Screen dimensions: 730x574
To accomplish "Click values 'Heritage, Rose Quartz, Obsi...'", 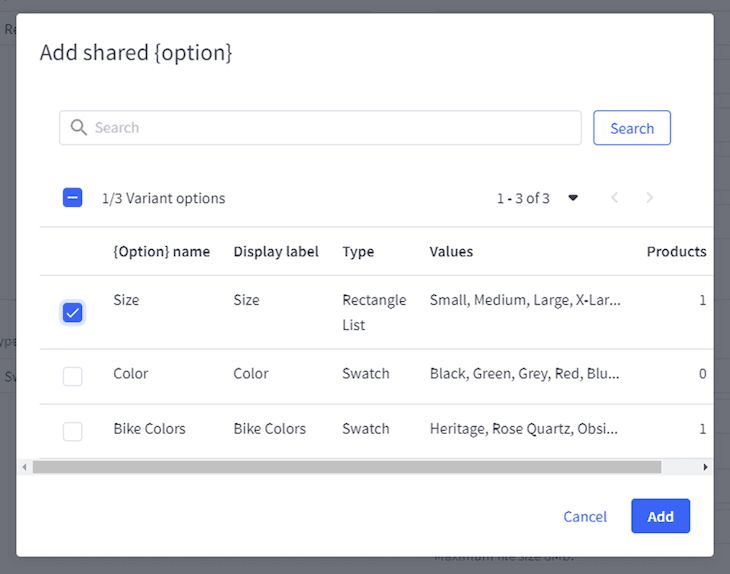I will coord(524,429).
